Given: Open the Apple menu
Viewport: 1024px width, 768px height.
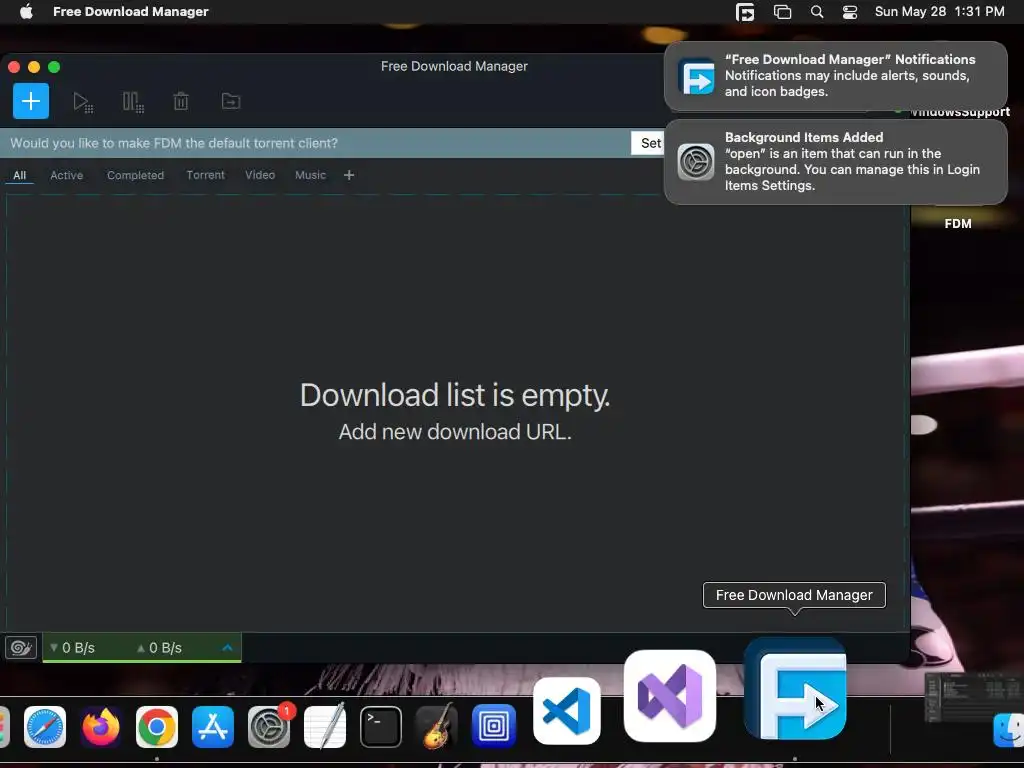Looking at the screenshot, I should 26,12.
